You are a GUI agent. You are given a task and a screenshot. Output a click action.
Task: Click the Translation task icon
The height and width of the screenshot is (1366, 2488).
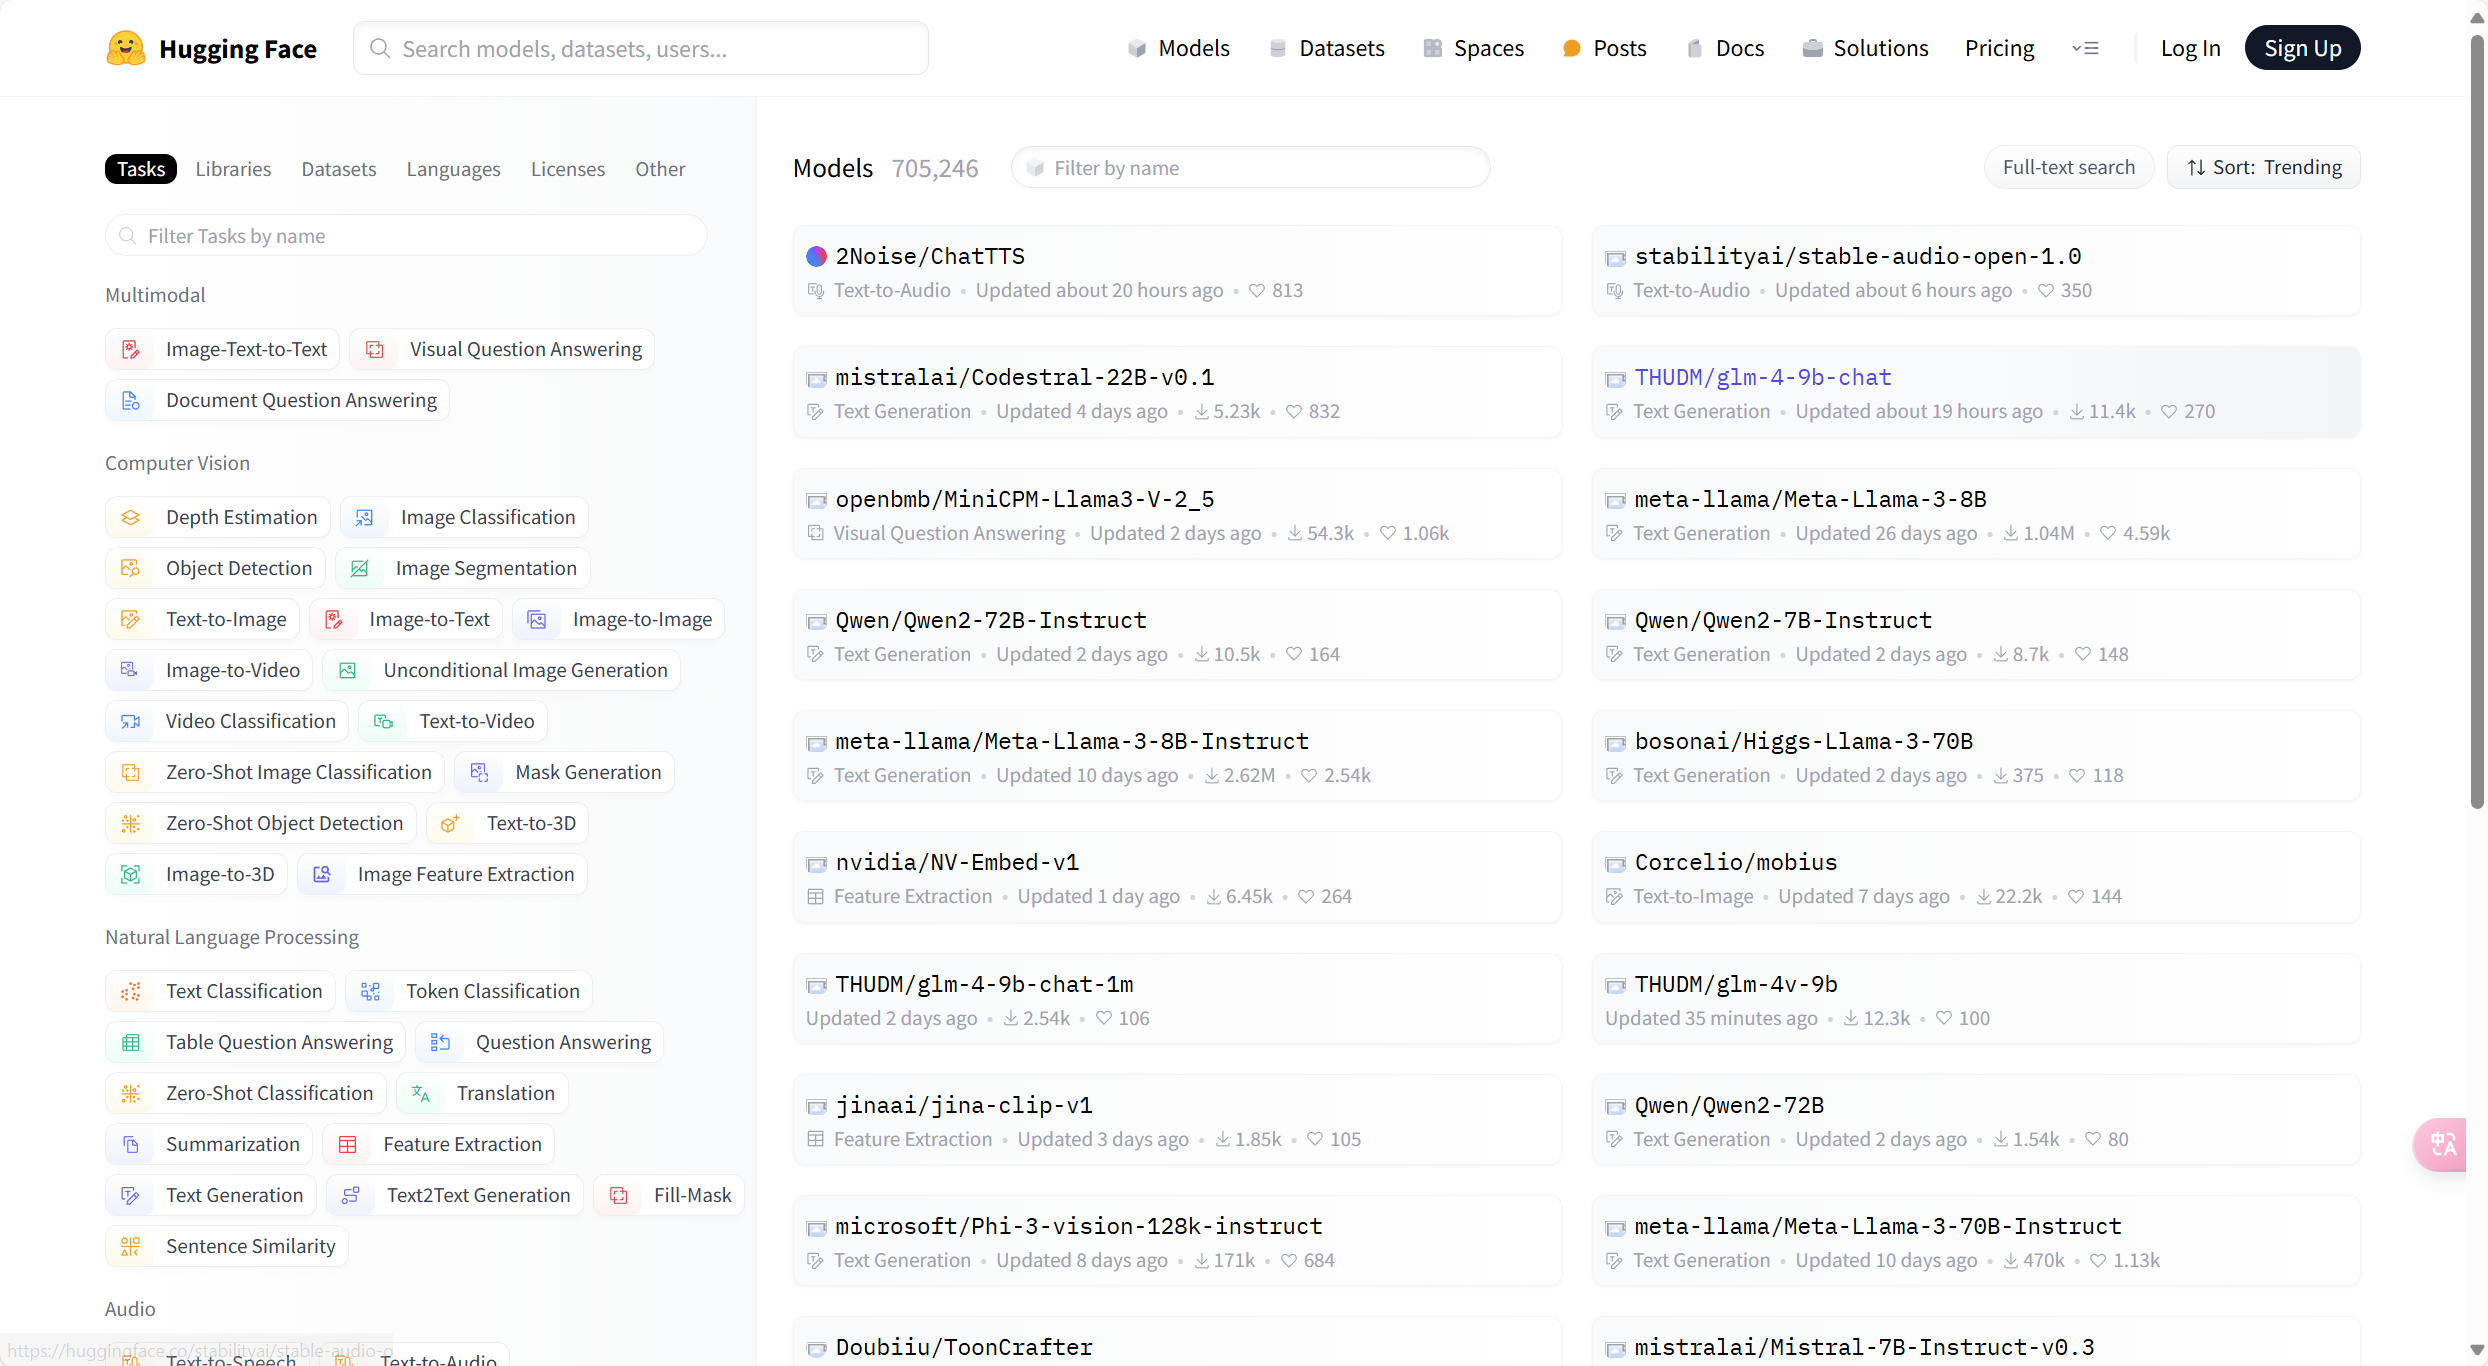[421, 1093]
